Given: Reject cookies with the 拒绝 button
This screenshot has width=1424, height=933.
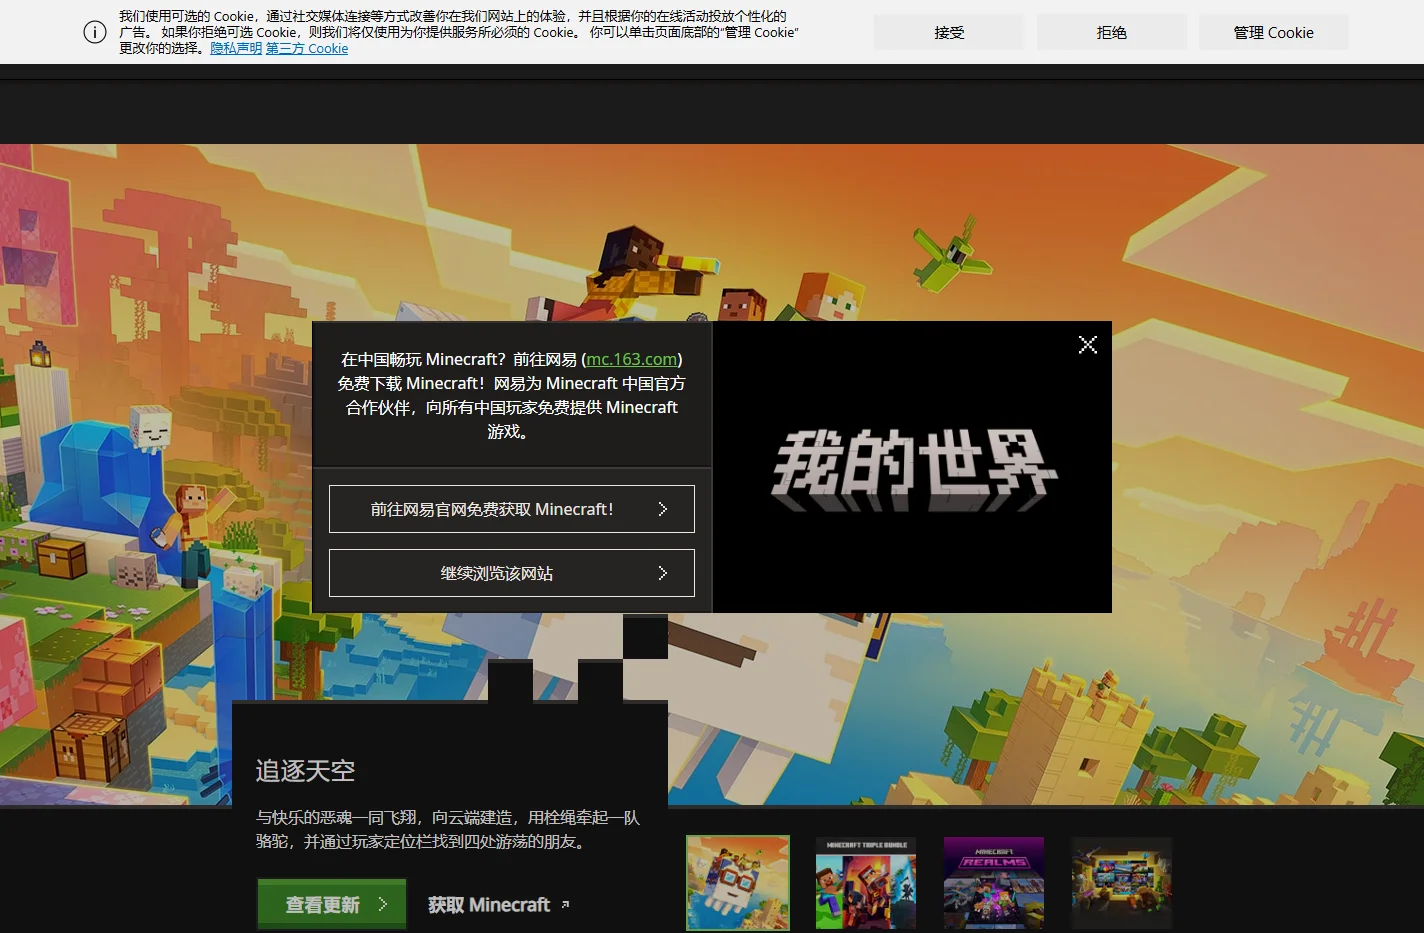Looking at the screenshot, I should pos(1111,32).
